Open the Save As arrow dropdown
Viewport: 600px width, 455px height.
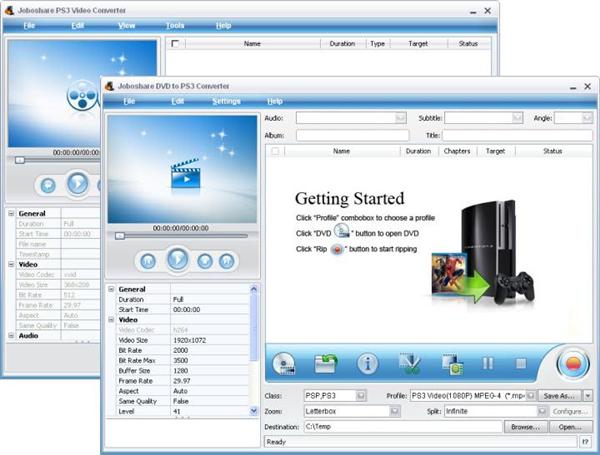pos(587,395)
